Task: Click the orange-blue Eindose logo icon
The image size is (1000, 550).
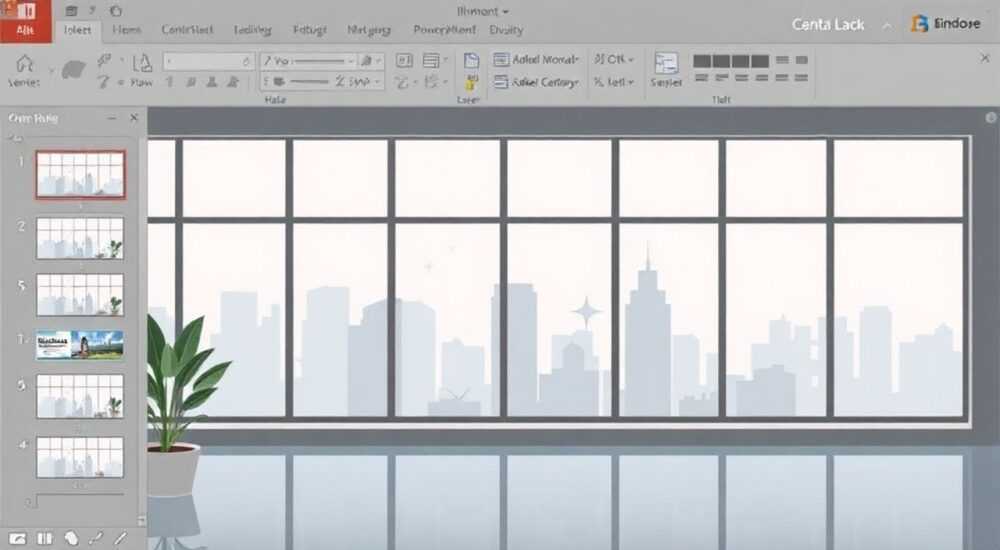Action: pyautogui.click(x=919, y=24)
